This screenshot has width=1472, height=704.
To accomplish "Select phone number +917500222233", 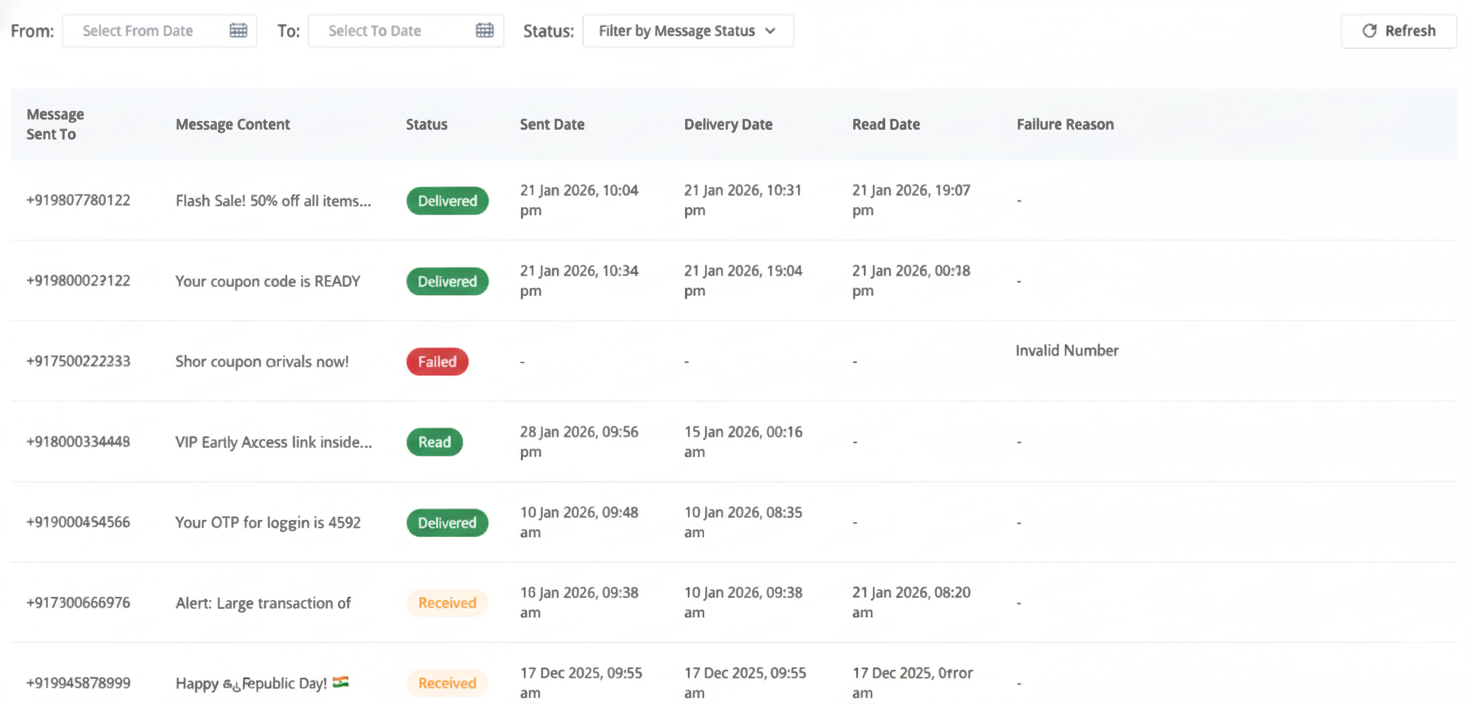I will coord(78,362).
